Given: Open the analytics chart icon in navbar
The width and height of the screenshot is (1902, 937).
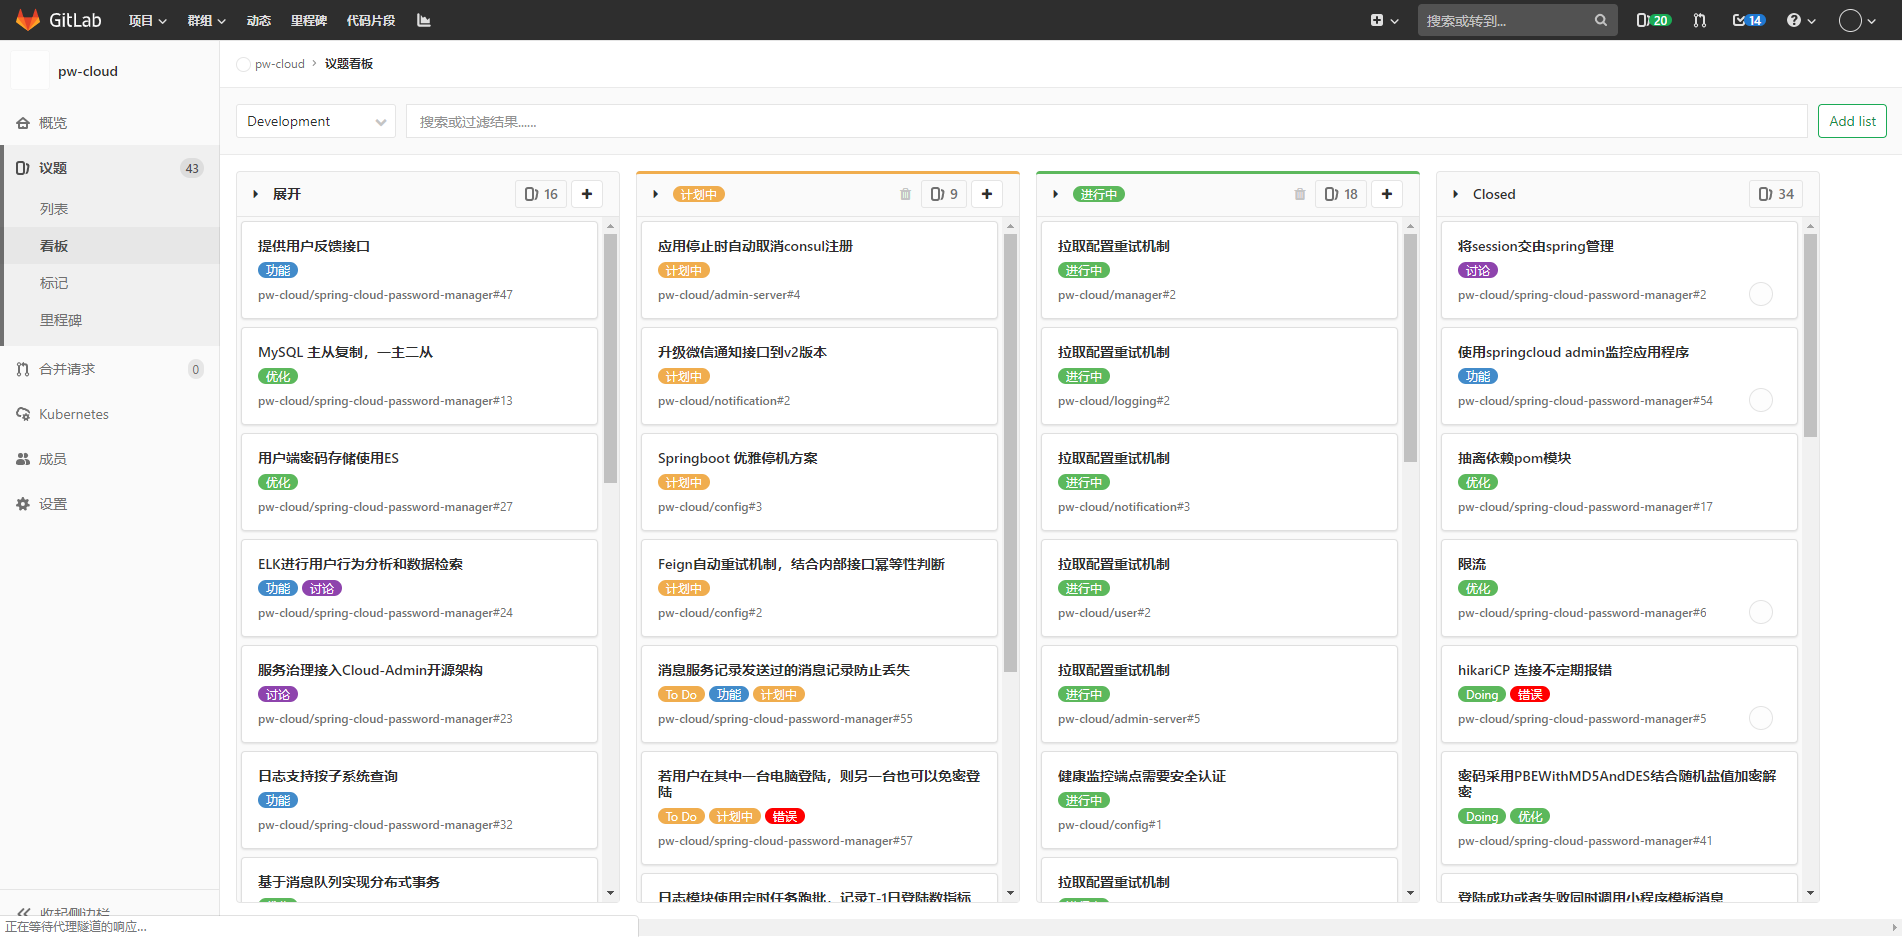Looking at the screenshot, I should (x=424, y=20).
